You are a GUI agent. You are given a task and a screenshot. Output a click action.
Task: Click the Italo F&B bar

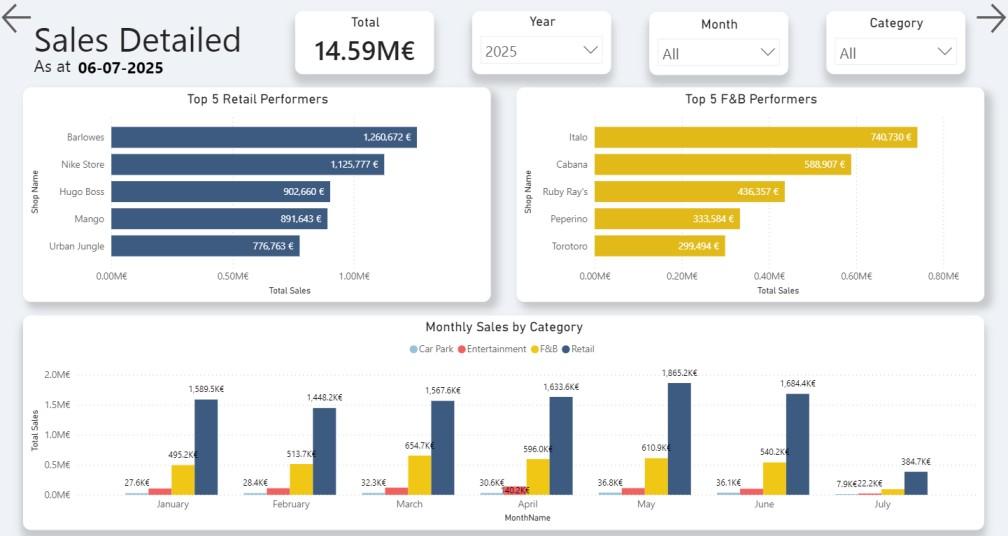755,137
